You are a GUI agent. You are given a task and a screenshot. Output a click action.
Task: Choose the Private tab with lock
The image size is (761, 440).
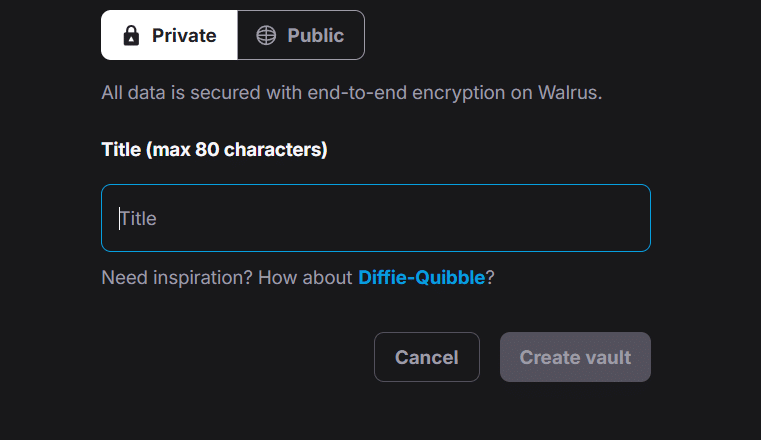pos(169,35)
